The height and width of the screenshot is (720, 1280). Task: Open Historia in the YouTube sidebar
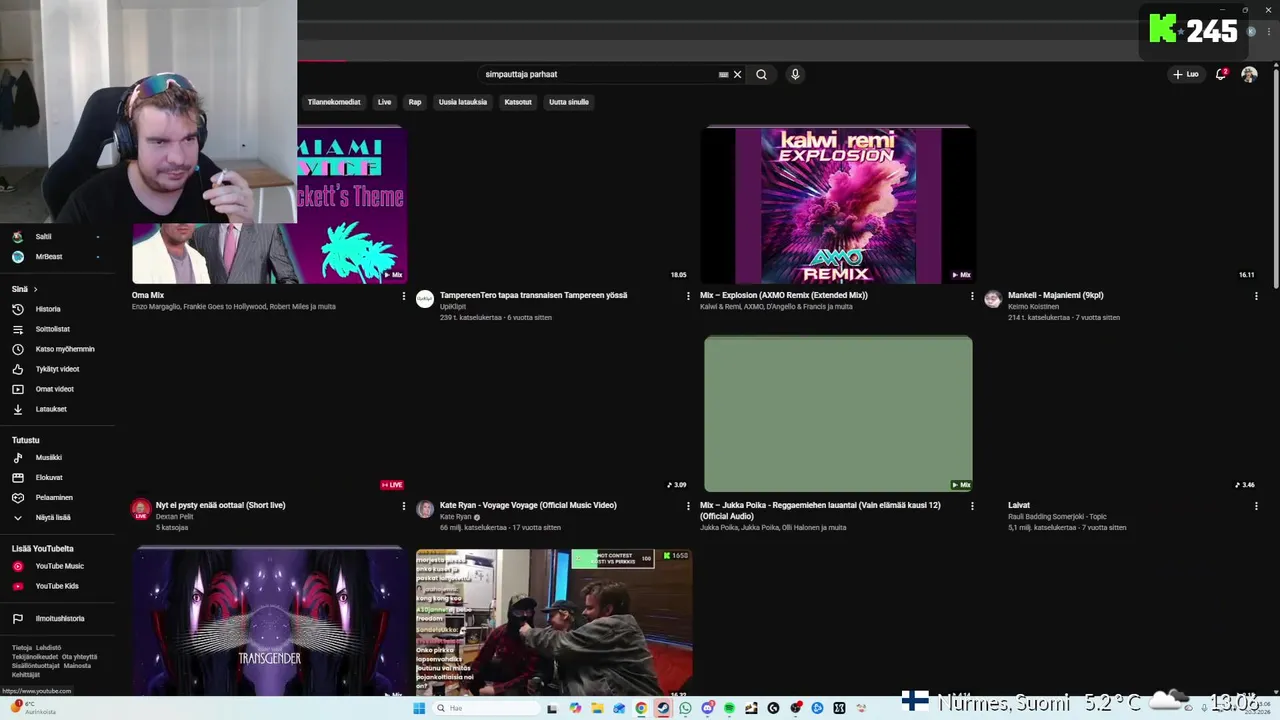click(x=48, y=309)
